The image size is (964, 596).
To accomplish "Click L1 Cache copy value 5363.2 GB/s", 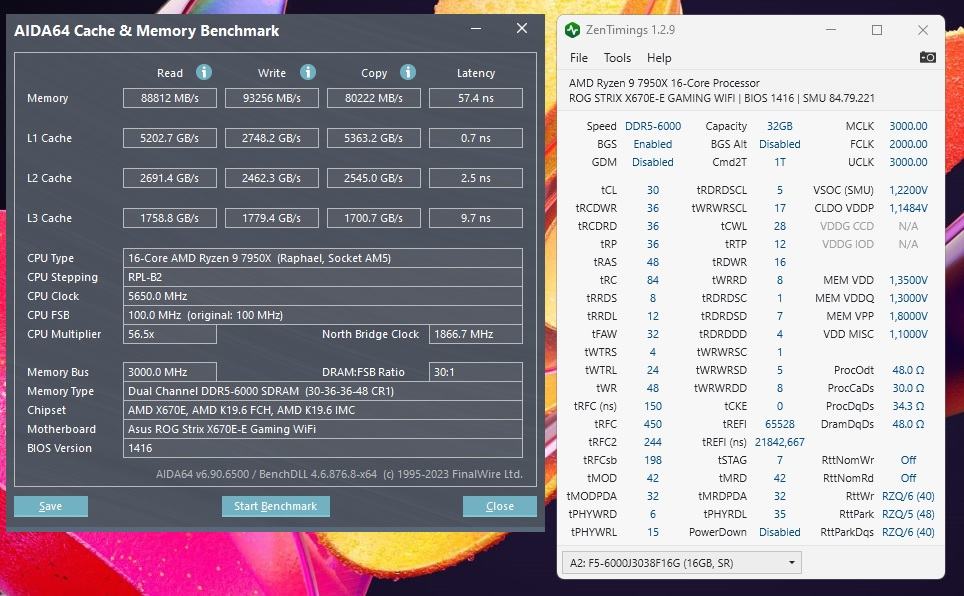I will 374,138.
